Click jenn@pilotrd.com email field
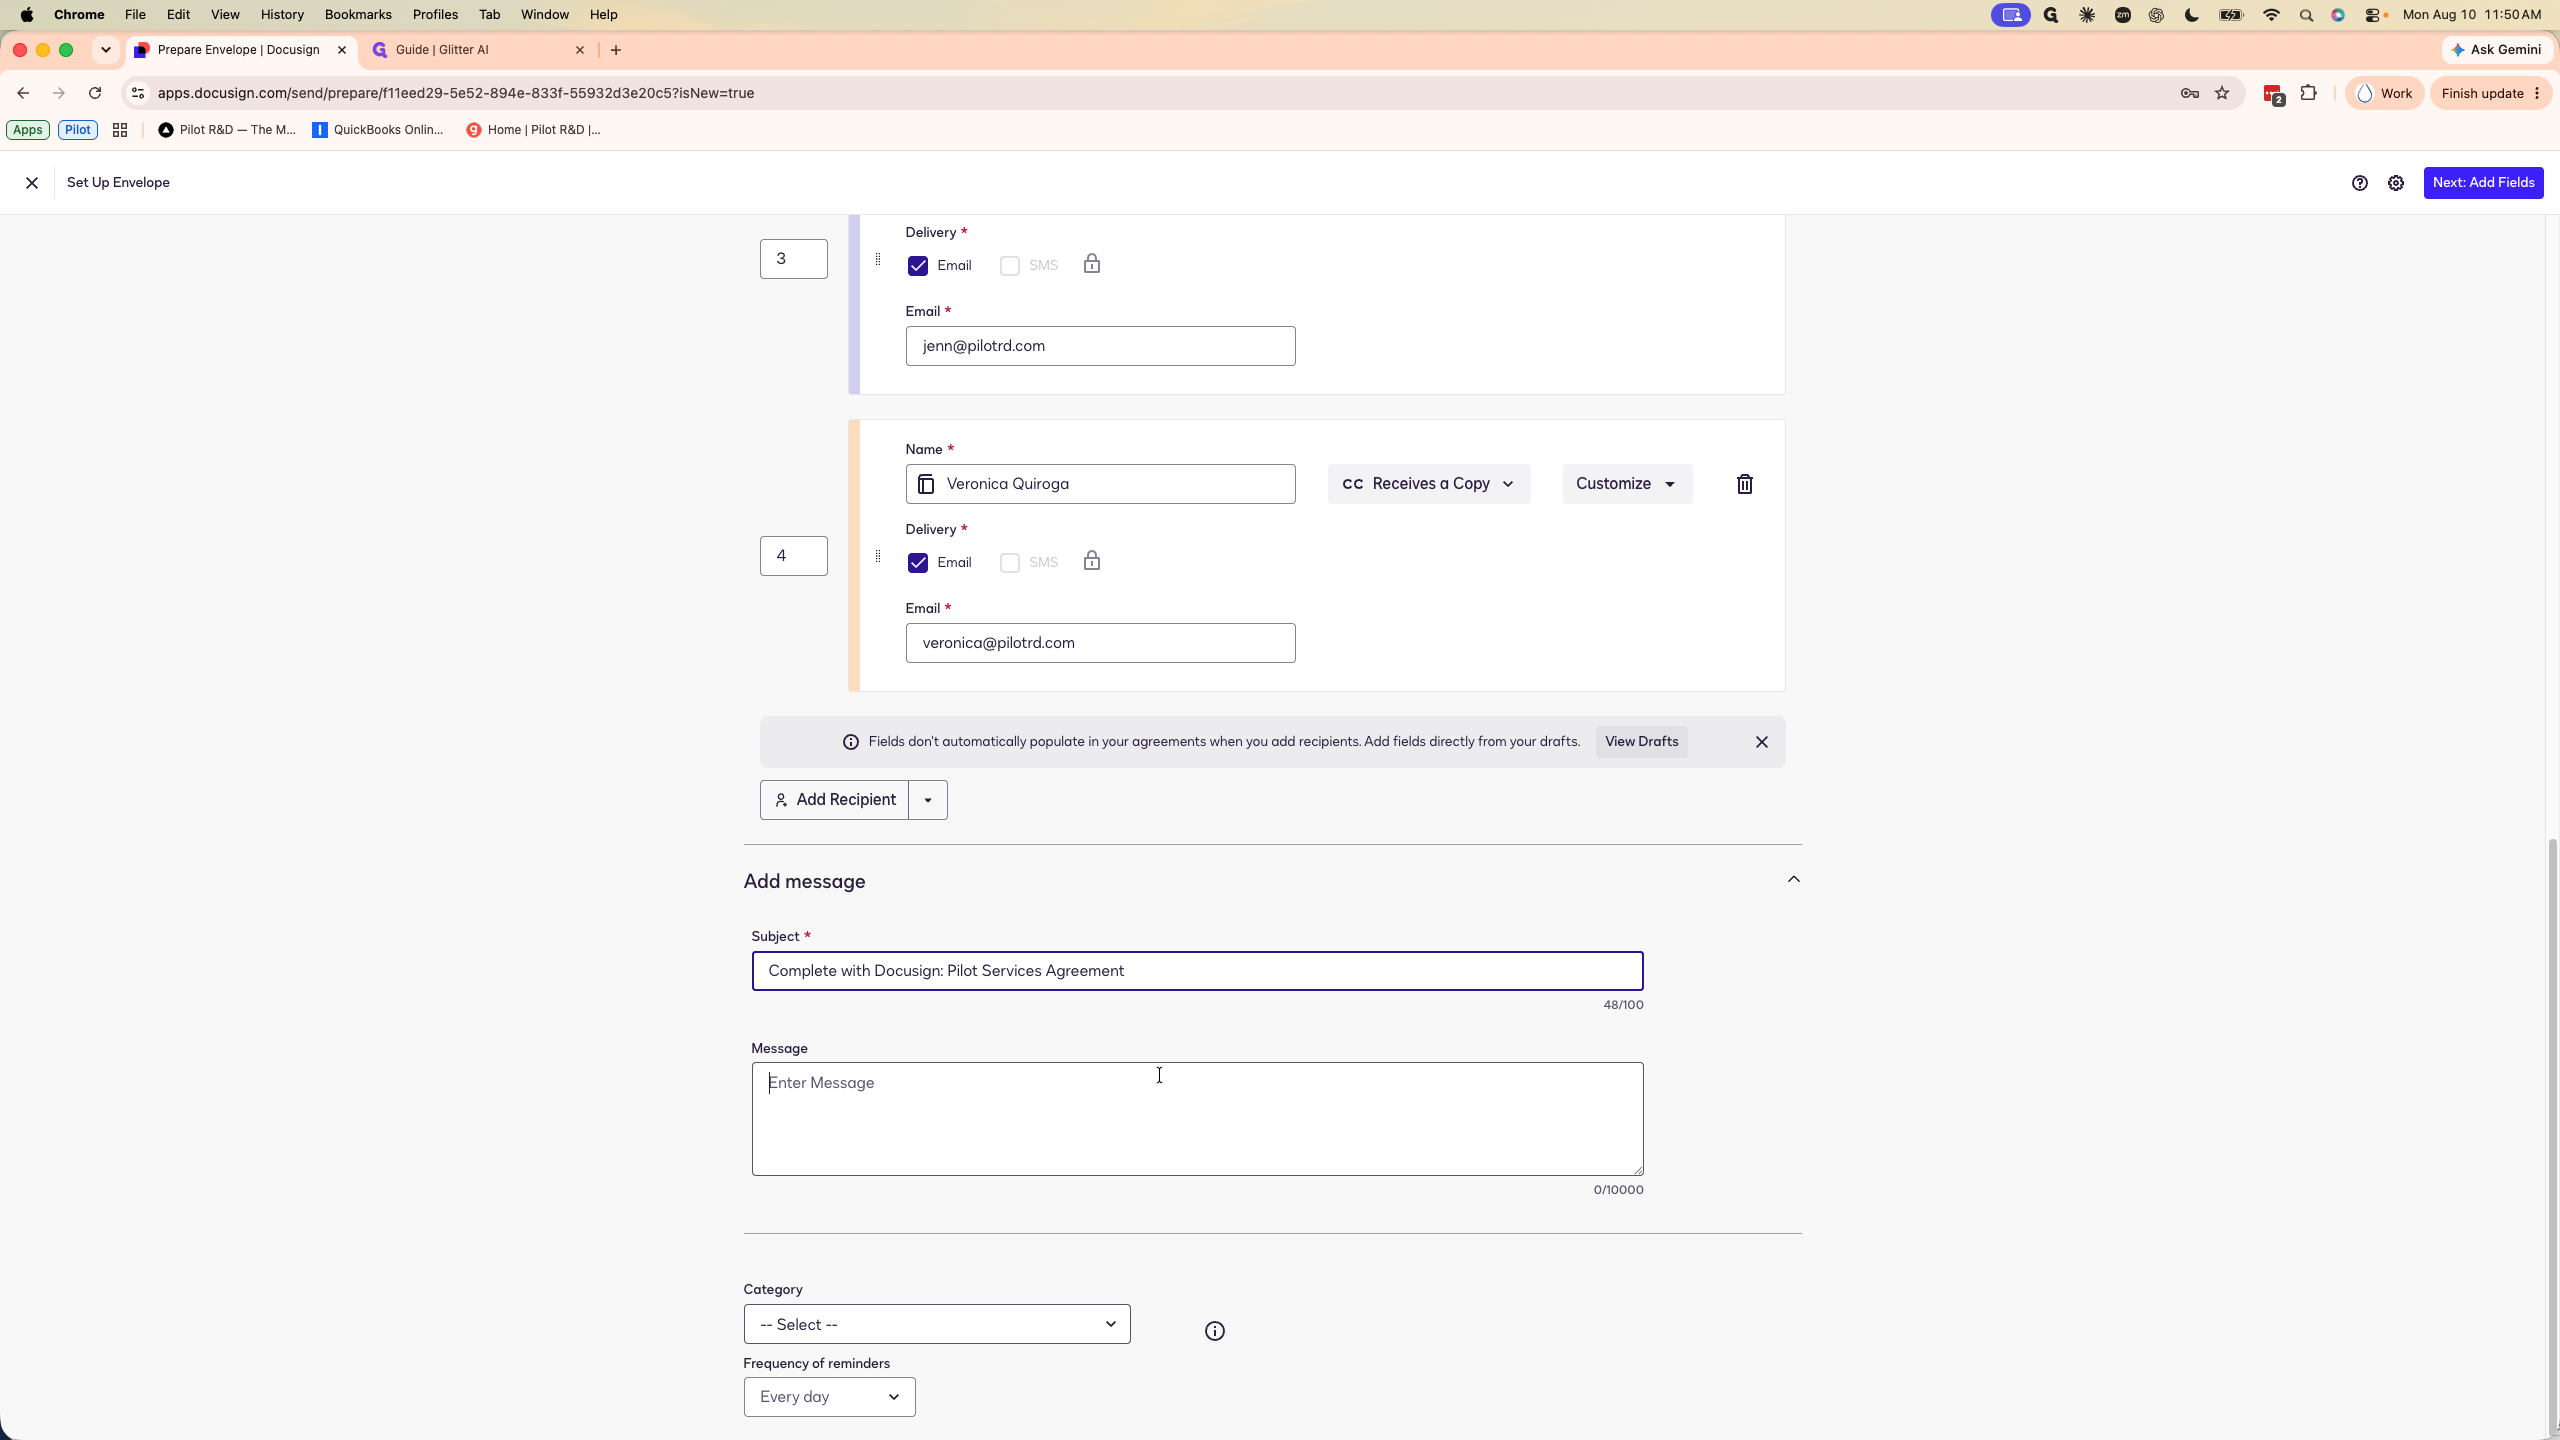 click(1100, 346)
